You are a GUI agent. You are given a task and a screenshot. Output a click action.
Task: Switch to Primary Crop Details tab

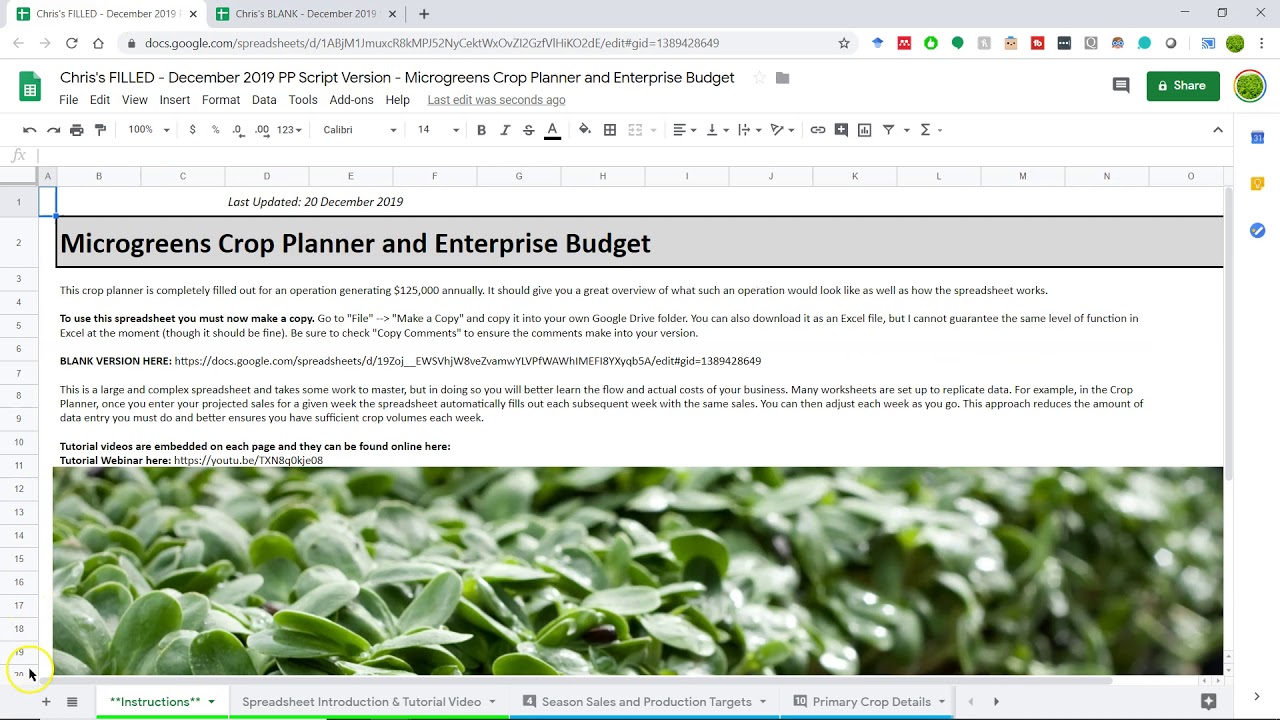(x=870, y=702)
